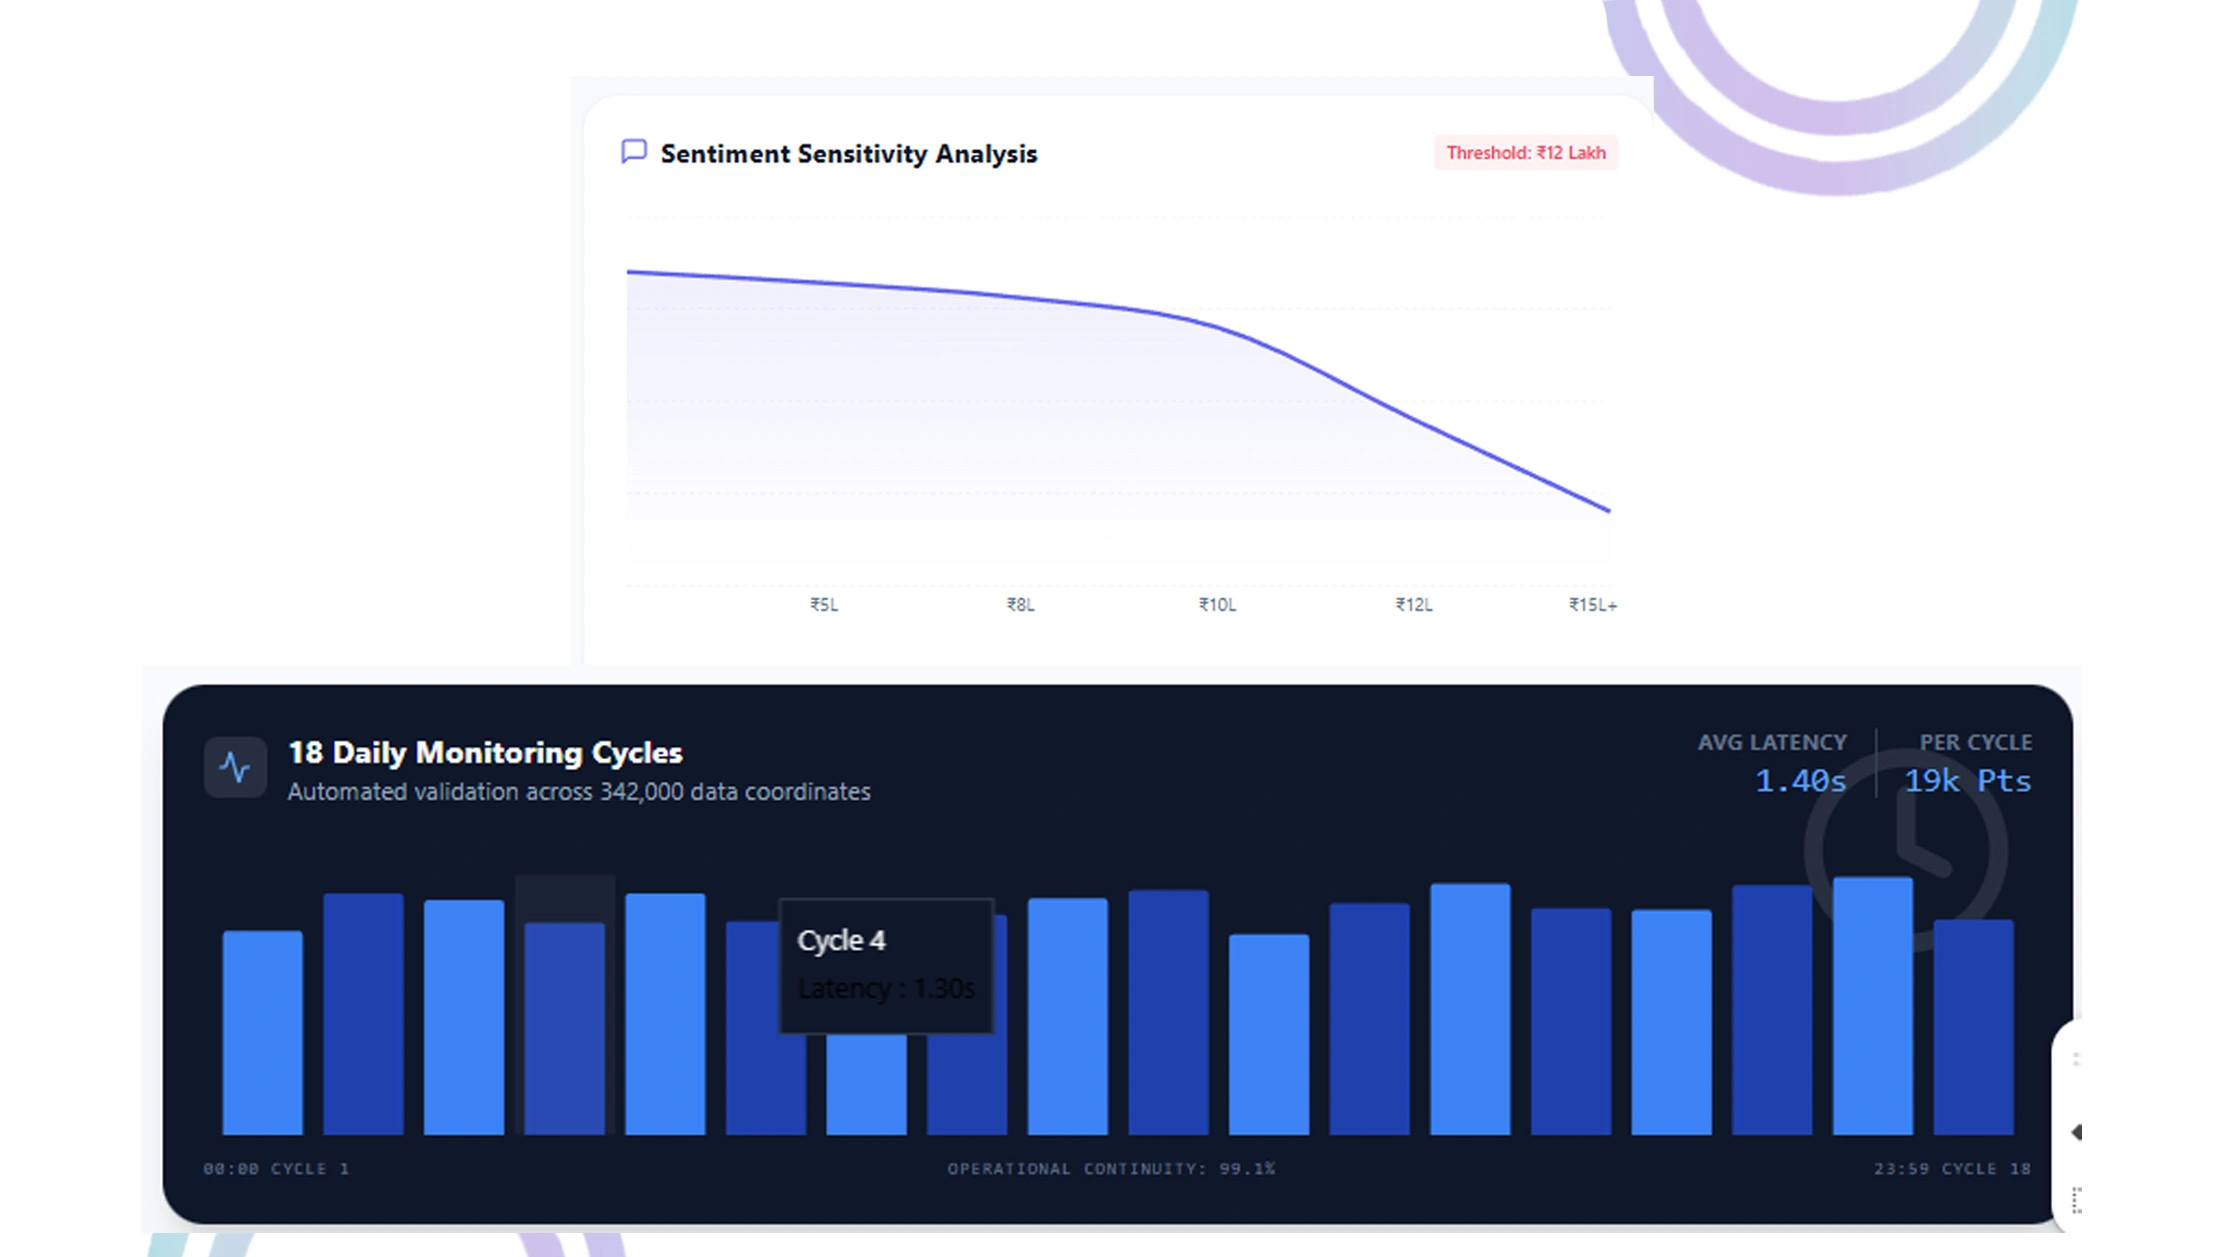
Task: Click the Threshold: ₹12 Lakh badge
Action: coord(1525,153)
